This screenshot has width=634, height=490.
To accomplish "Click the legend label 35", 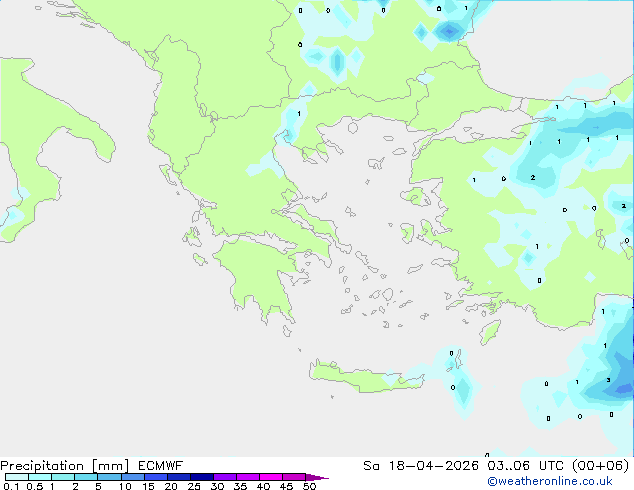I will coord(240,486).
